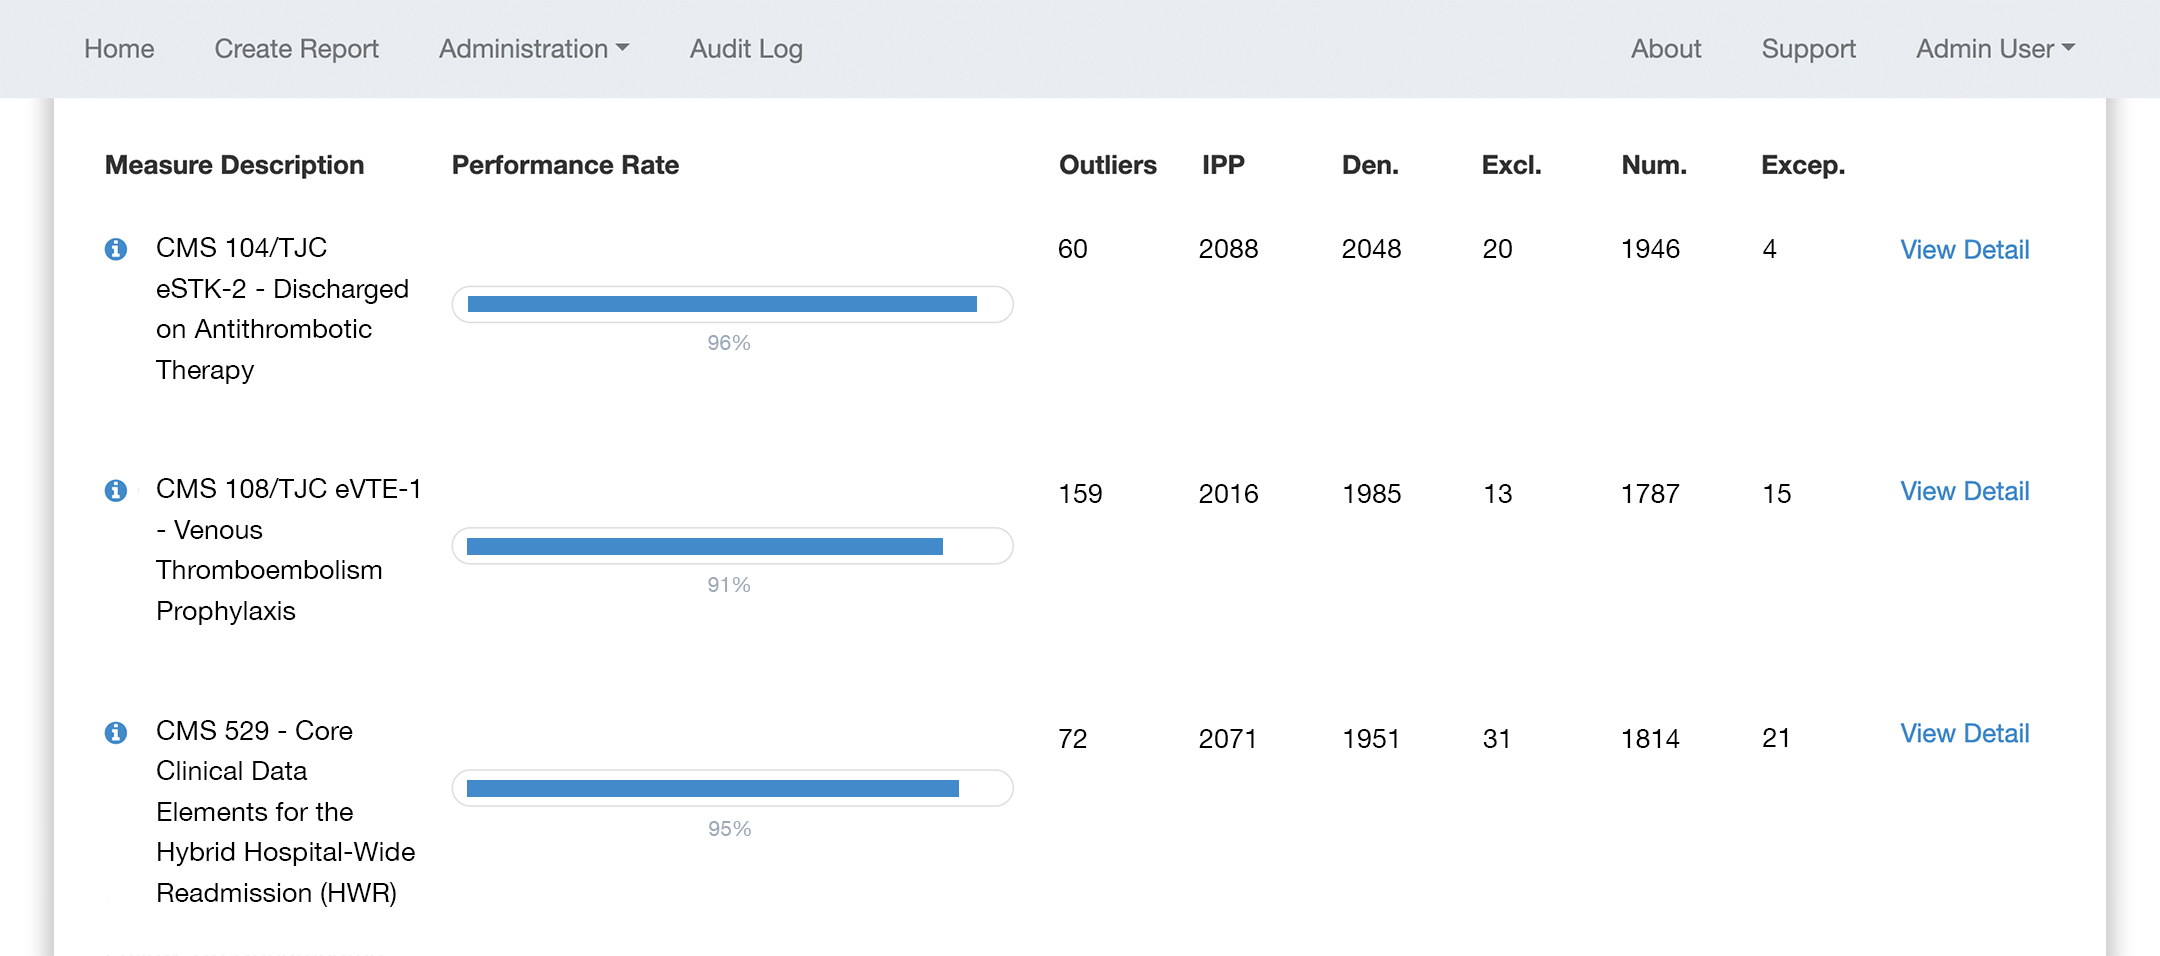This screenshot has height=956, width=2160.
Task: Select the Outliers column header
Action: coord(1107,165)
